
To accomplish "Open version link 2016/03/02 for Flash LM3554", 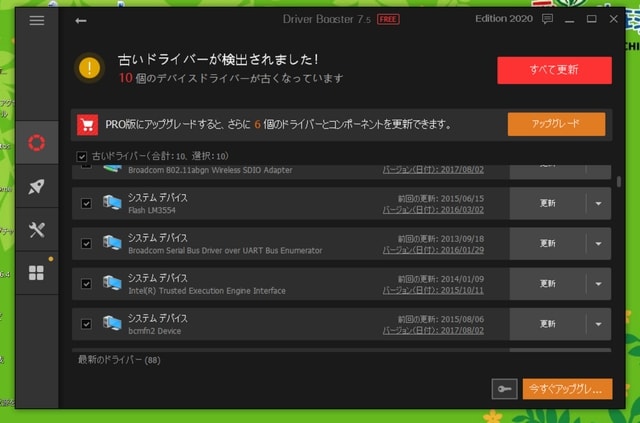I will [x=433, y=210].
